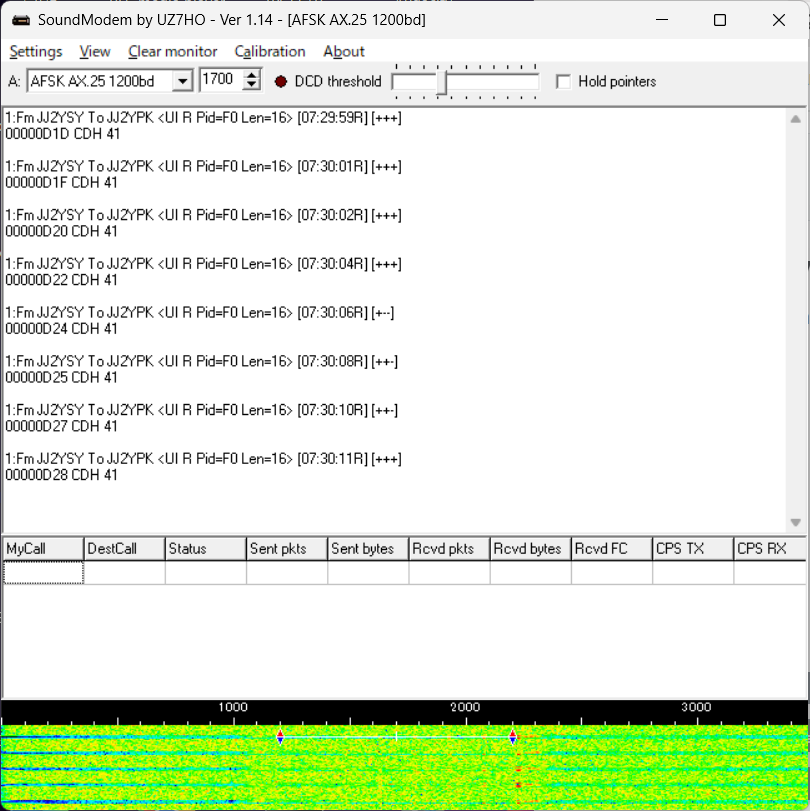Click the monitor scrollbar down arrow
Image resolution: width=810 pixels, height=811 pixels.
coord(796,522)
